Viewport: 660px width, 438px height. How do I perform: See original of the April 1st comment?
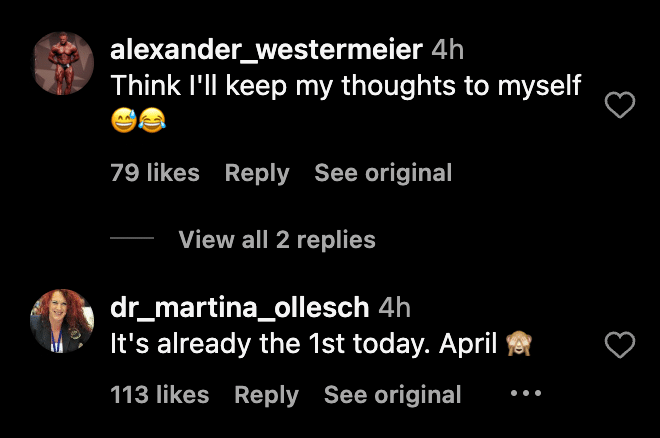point(392,395)
